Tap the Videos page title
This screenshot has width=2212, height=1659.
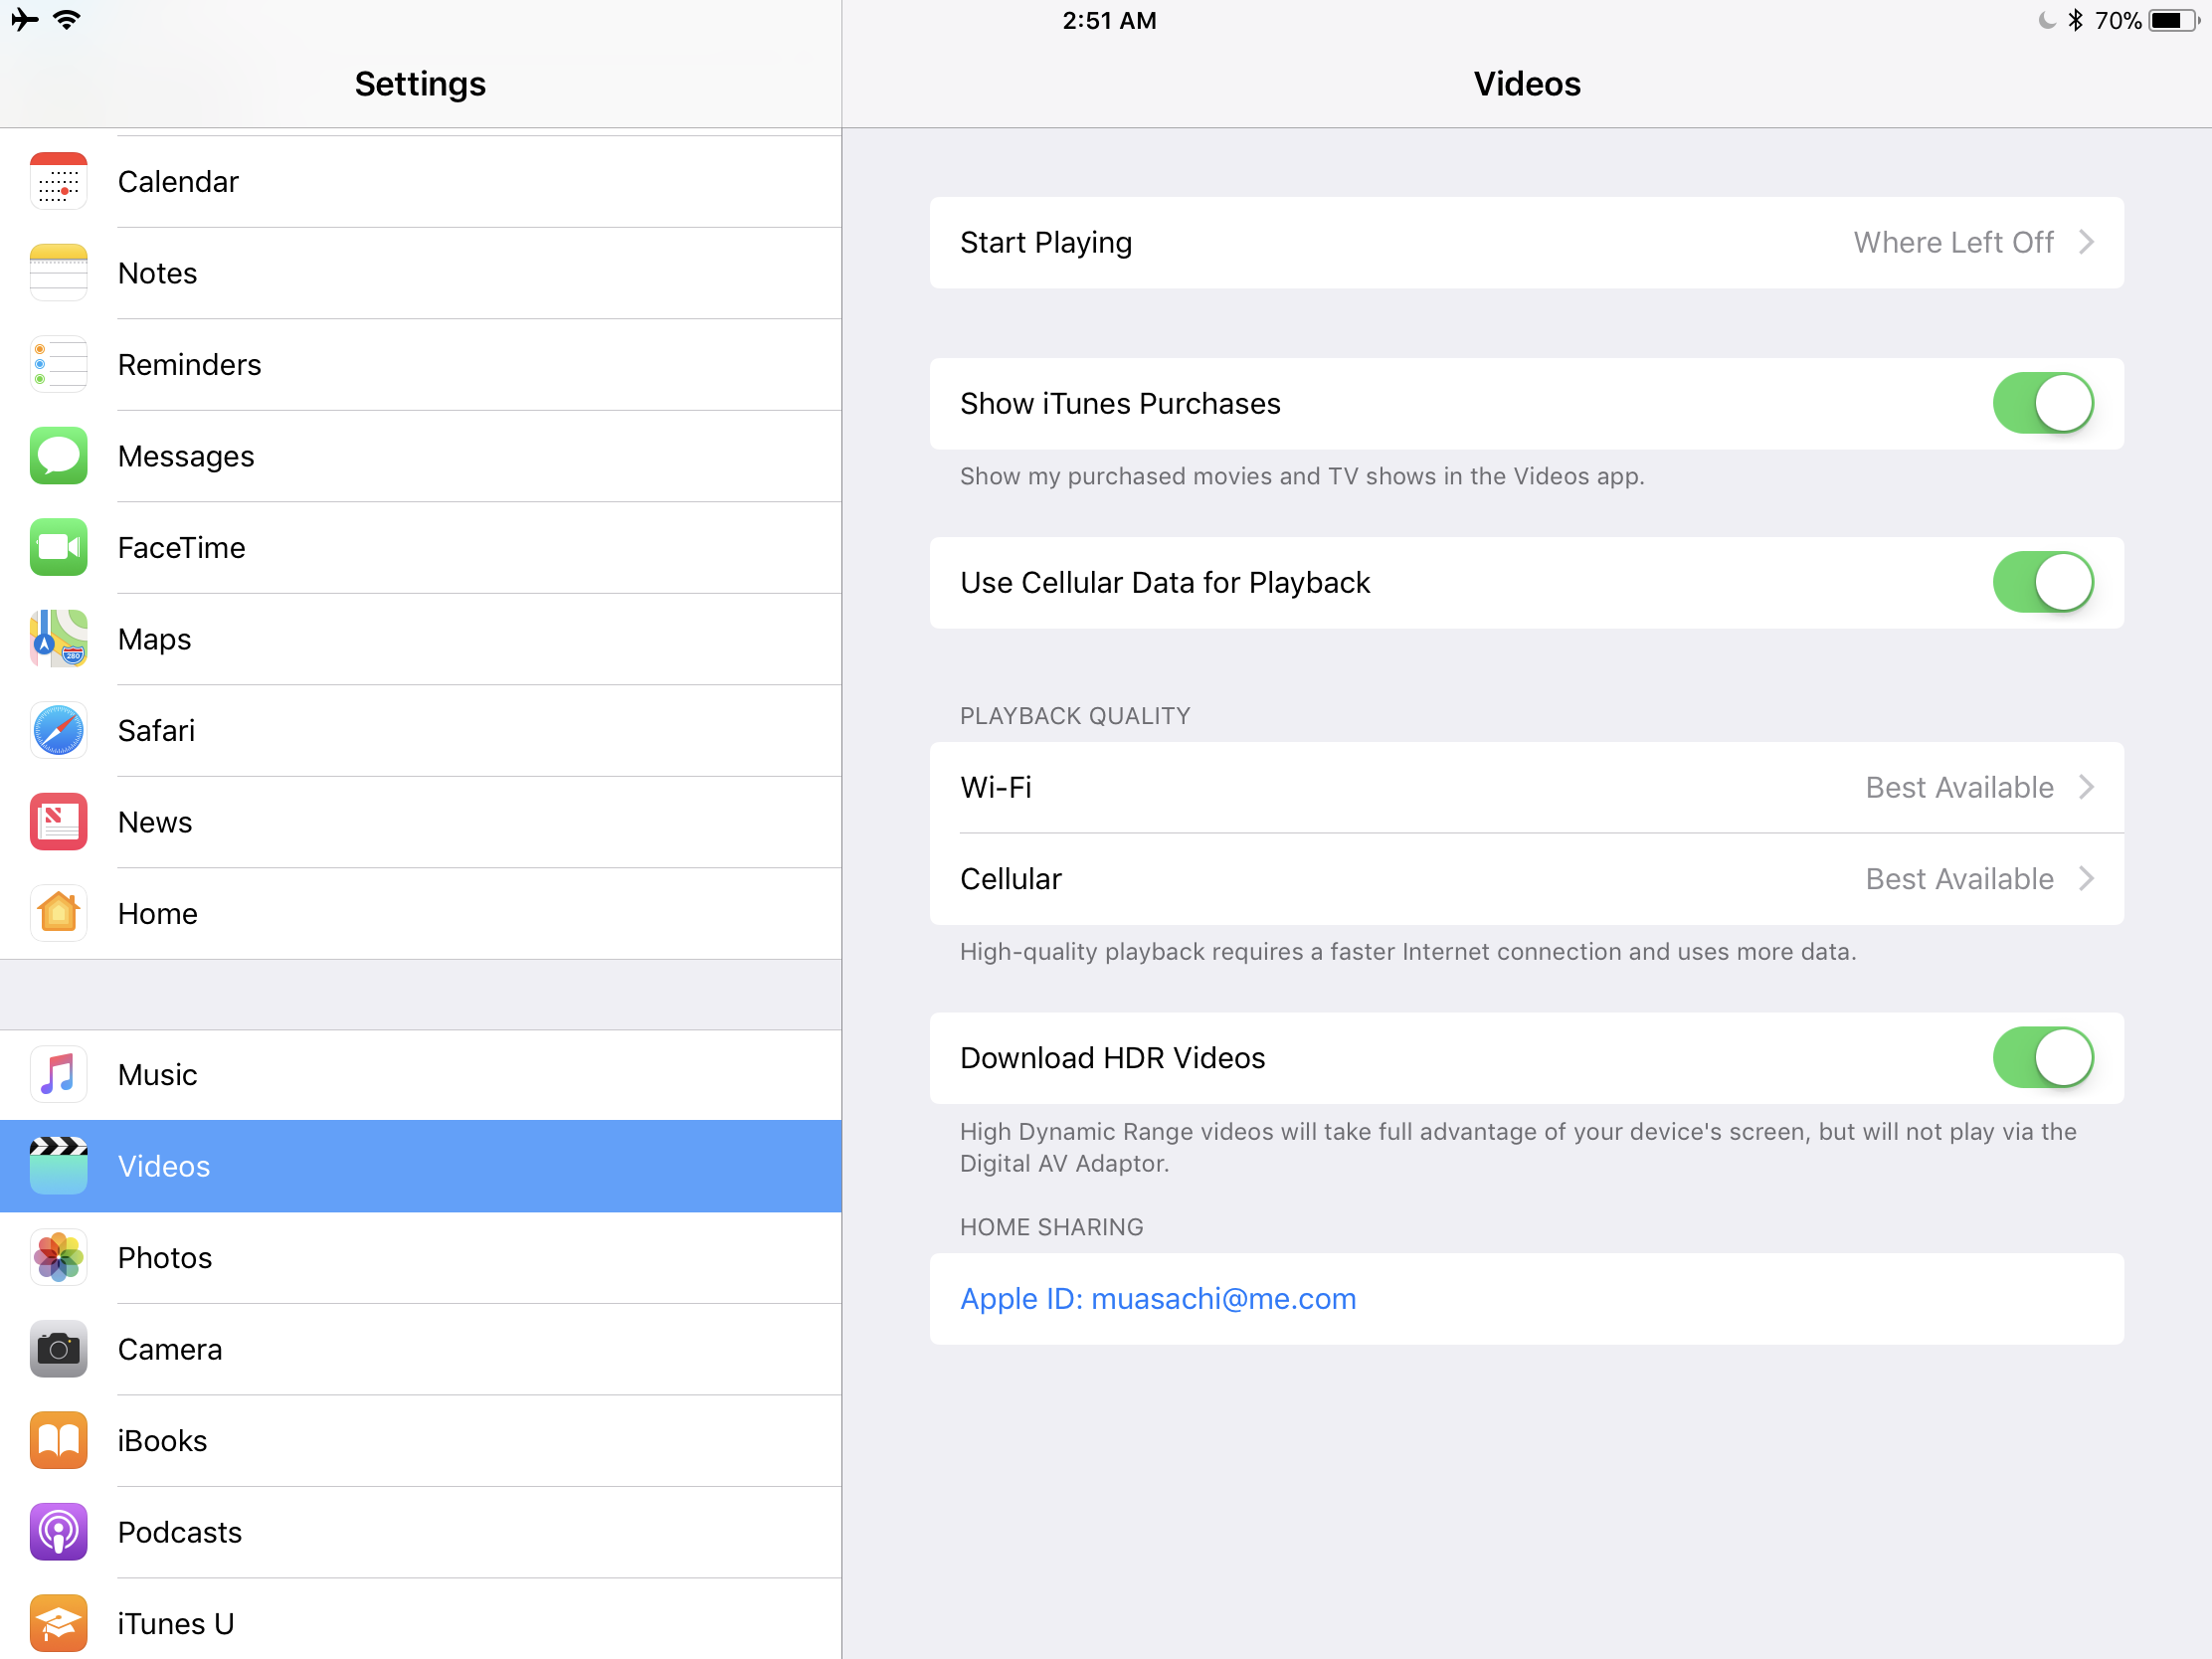tap(1526, 84)
